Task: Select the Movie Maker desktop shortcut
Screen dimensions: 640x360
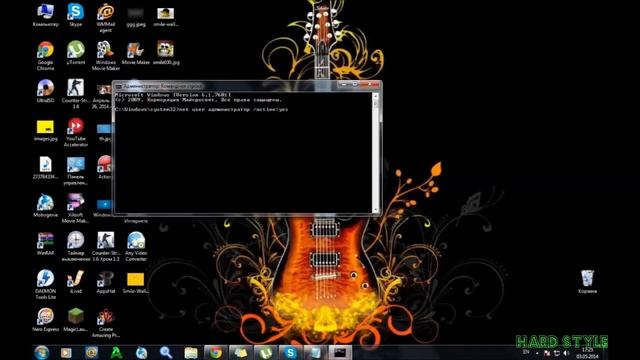Action: (136, 53)
